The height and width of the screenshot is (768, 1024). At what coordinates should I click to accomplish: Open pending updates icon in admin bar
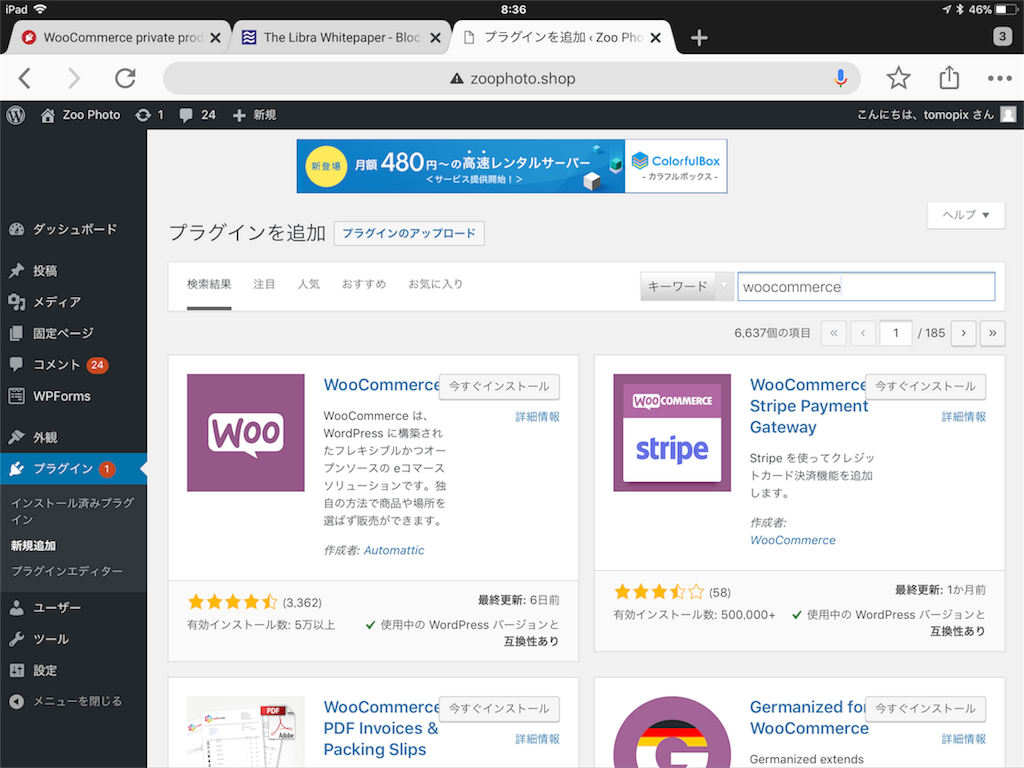(149, 115)
